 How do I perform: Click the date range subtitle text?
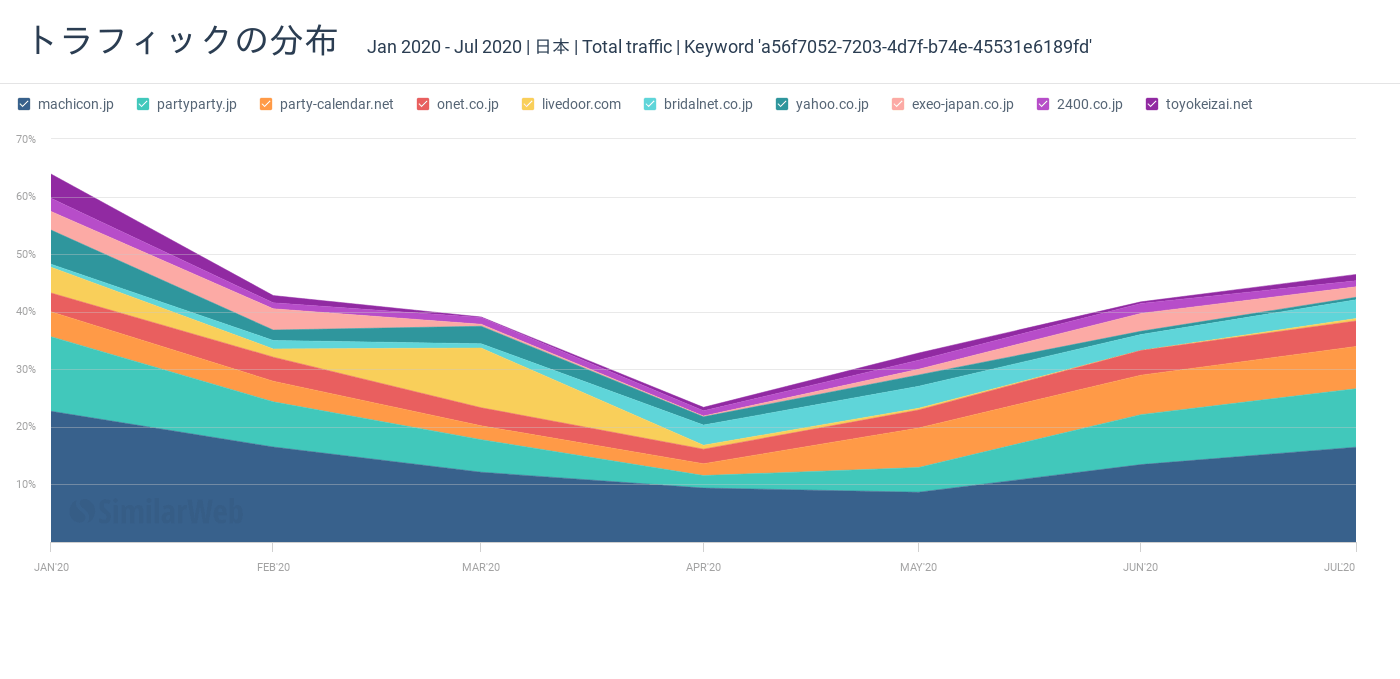click(444, 47)
